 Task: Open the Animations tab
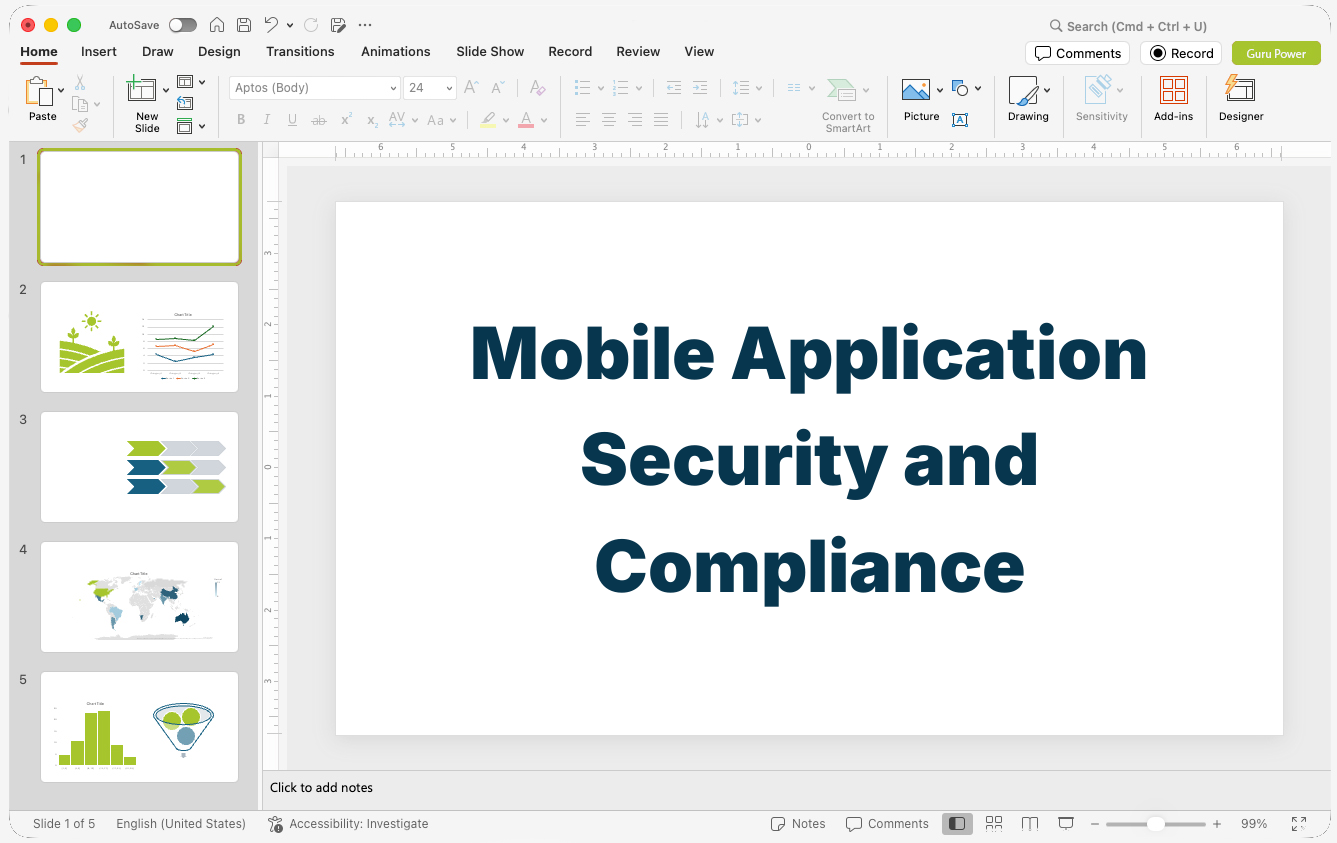396,52
